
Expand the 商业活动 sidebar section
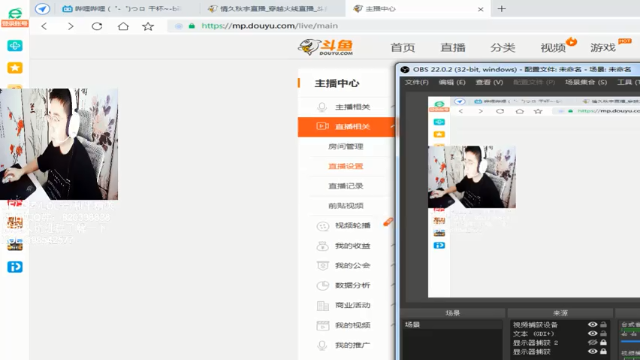point(393,305)
